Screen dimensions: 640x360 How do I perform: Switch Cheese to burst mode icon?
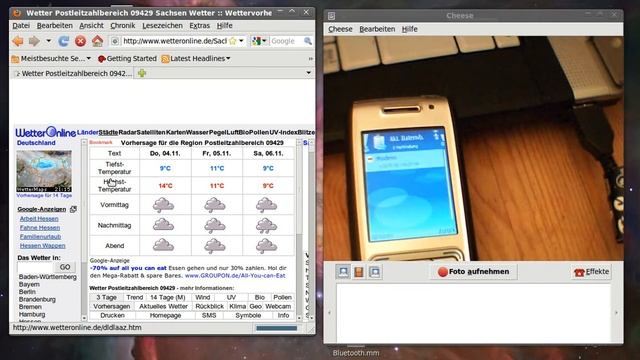point(375,272)
